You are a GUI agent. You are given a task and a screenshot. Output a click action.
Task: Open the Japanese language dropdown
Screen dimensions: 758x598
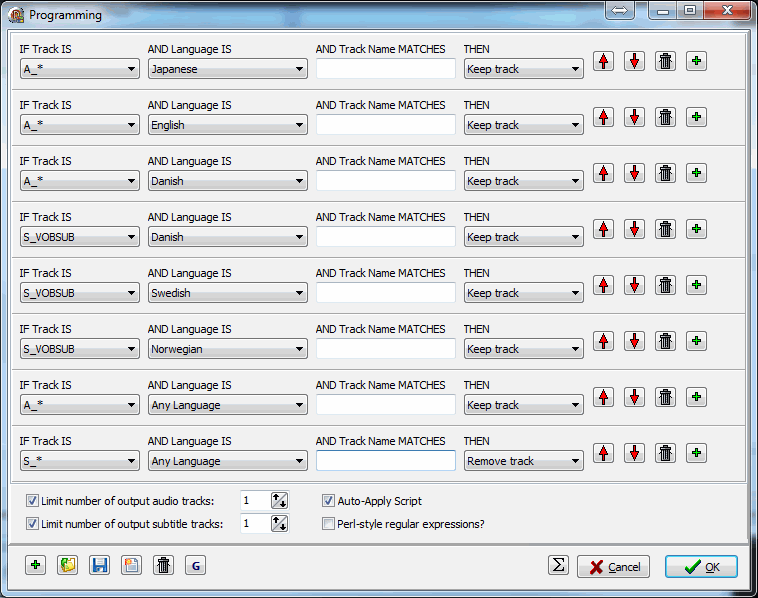pos(228,69)
